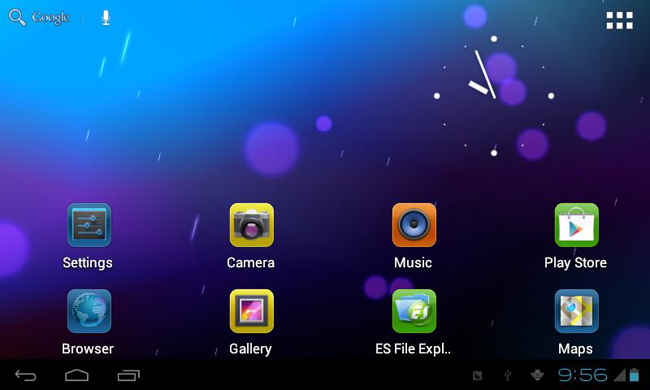Open the Music player icon

click(x=414, y=225)
